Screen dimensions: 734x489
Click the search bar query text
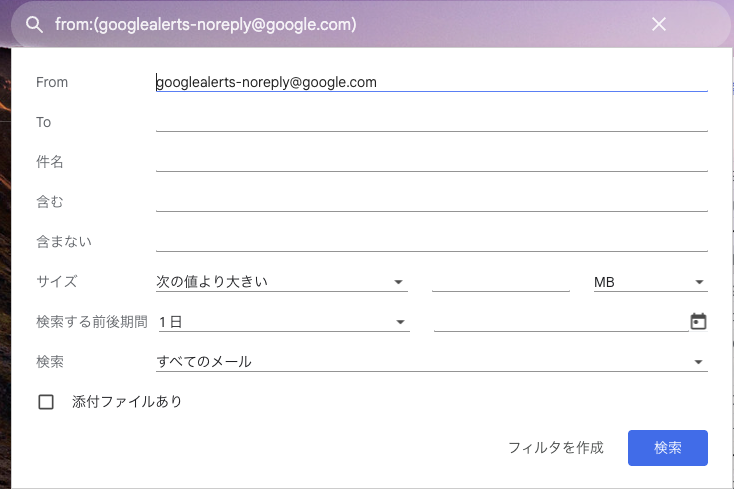tap(205, 24)
